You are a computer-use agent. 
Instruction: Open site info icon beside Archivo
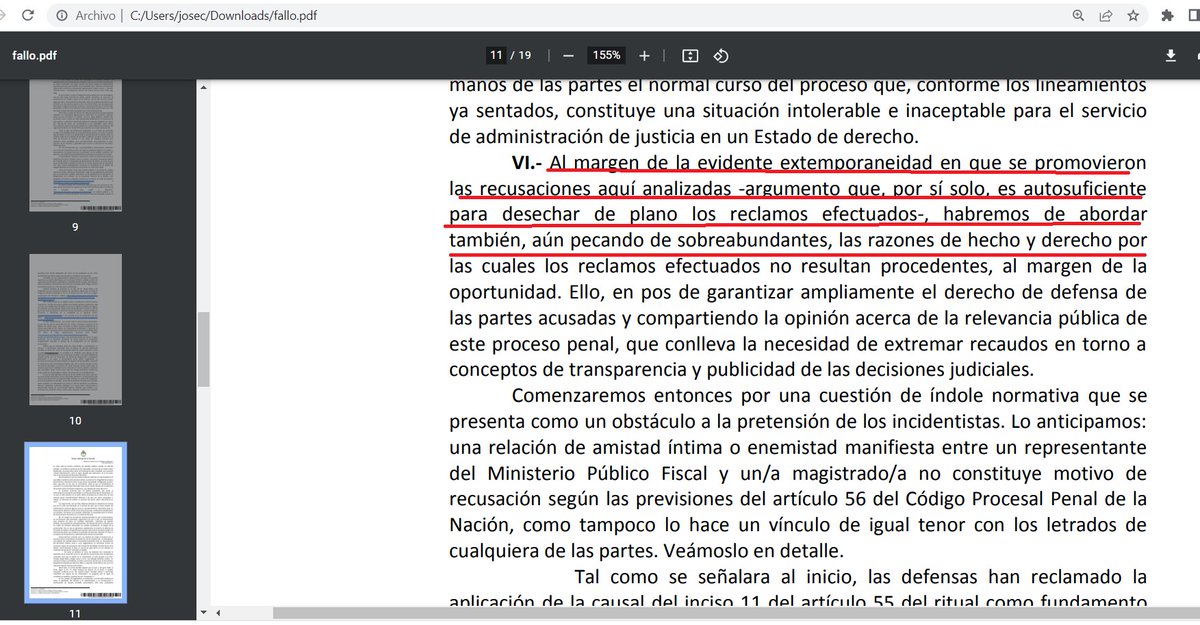(x=62, y=16)
